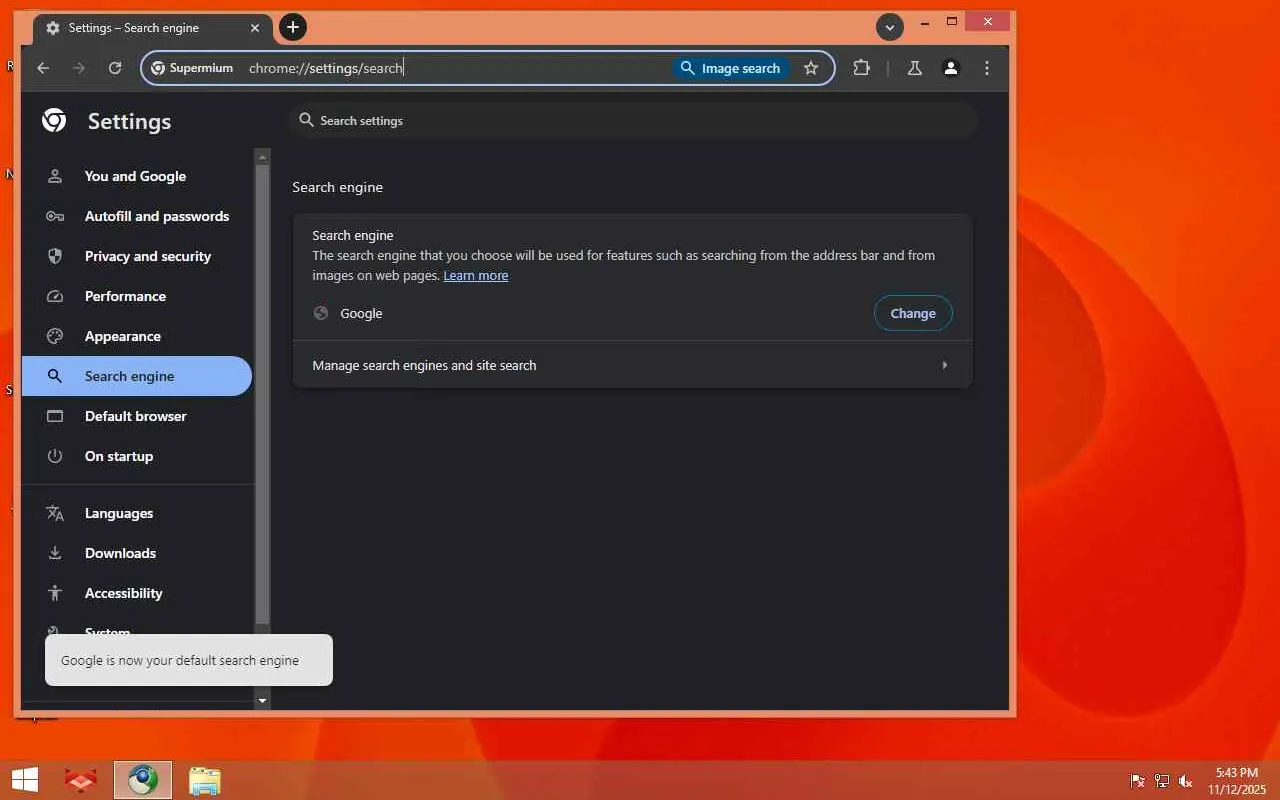Maximize the Supermium window
The width and height of the screenshot is (1280, 800).
point(952,21)
